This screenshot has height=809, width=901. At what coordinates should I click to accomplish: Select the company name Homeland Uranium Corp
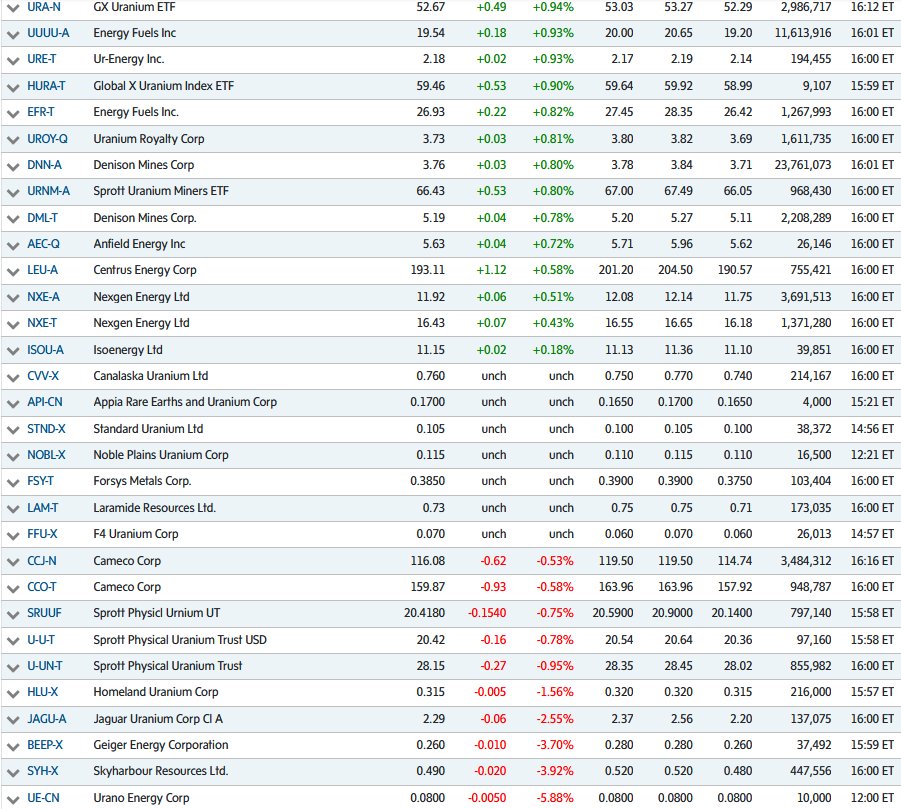point(156,692)
